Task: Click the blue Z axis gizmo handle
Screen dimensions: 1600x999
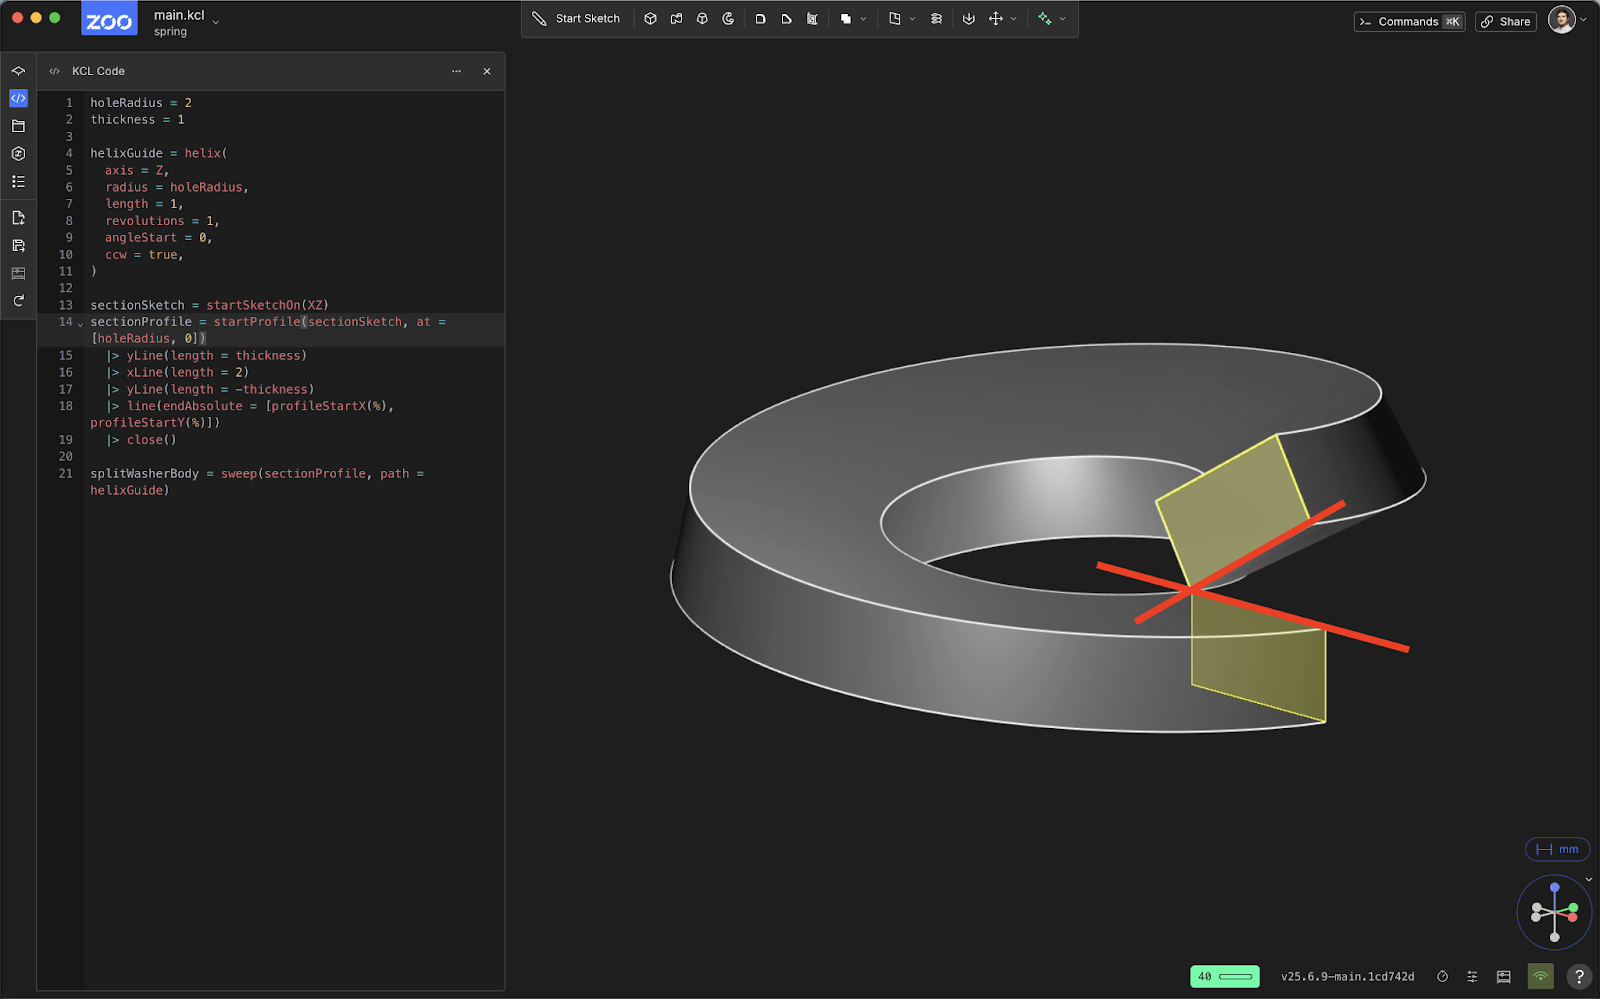Action: pyautogui.click(x=1554, y=887)
